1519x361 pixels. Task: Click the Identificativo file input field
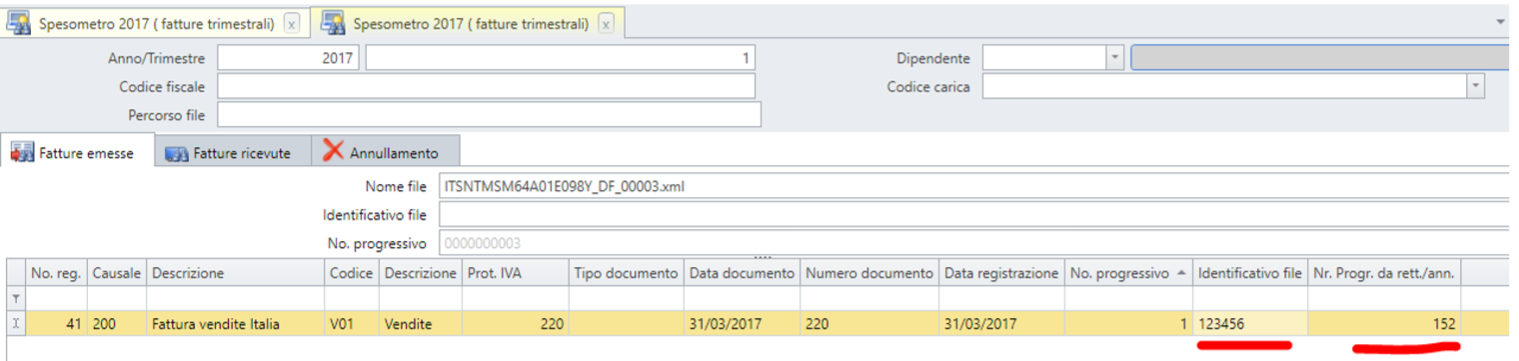point(973,214)
